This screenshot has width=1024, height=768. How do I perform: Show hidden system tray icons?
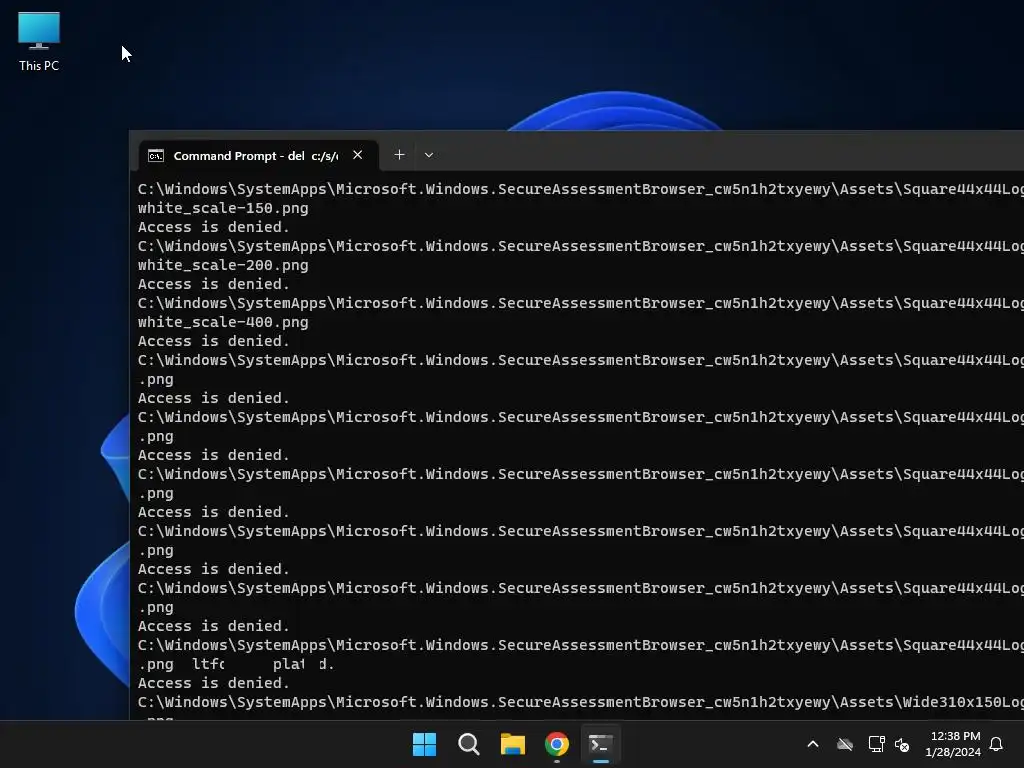click(813, 744)
